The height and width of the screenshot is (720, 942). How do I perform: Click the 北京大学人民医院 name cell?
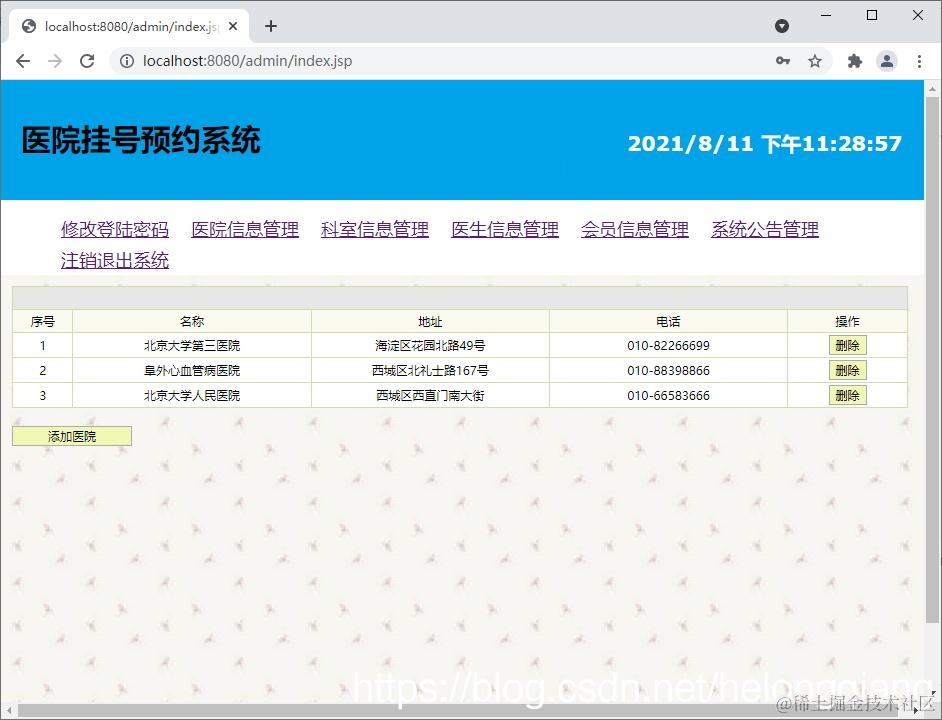pos(192,395)
